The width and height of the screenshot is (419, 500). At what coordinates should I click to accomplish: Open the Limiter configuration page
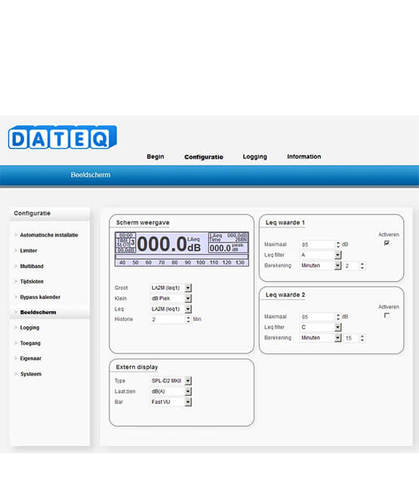pyautogui.click(x=28, y=250)
